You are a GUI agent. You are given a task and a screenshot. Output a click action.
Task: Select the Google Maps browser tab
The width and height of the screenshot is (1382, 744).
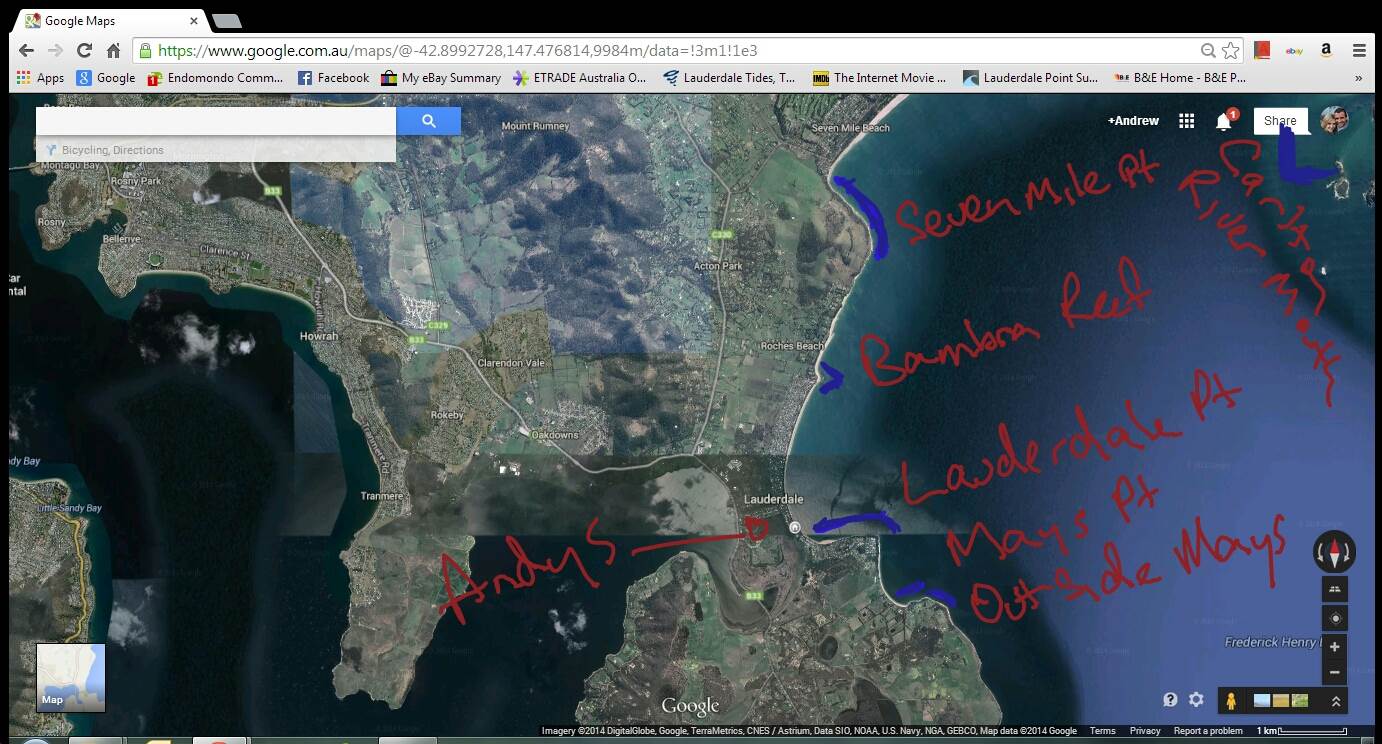(x=105, y=20)
